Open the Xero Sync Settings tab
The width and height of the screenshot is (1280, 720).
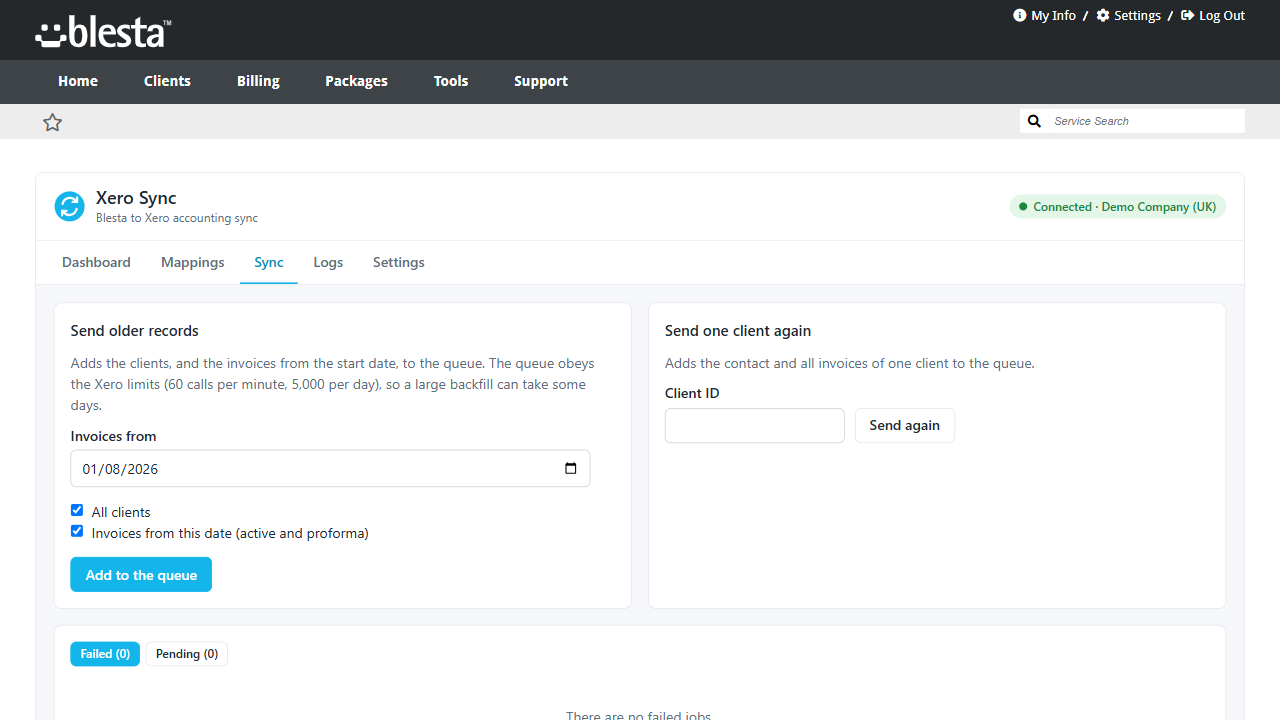click(399, 262)
